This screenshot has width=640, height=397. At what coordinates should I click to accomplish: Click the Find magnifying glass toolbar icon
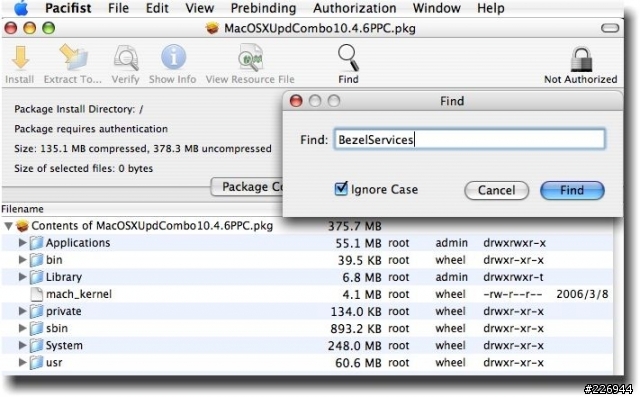coord(348,58)
